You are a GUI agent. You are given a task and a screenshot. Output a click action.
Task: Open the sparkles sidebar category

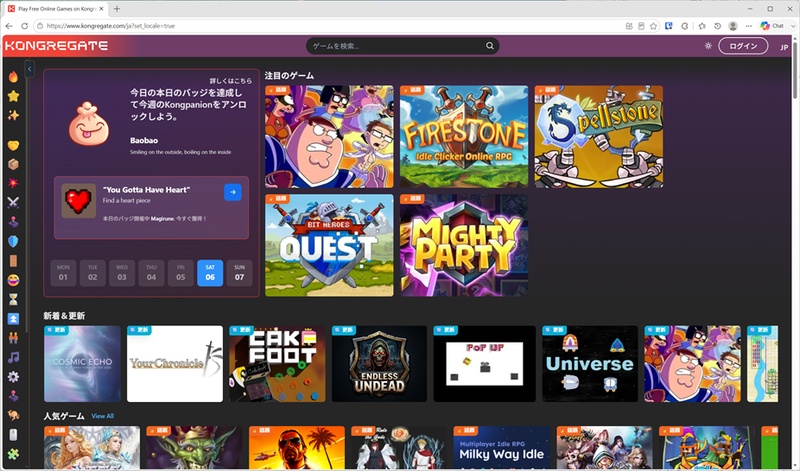point(13,115)
